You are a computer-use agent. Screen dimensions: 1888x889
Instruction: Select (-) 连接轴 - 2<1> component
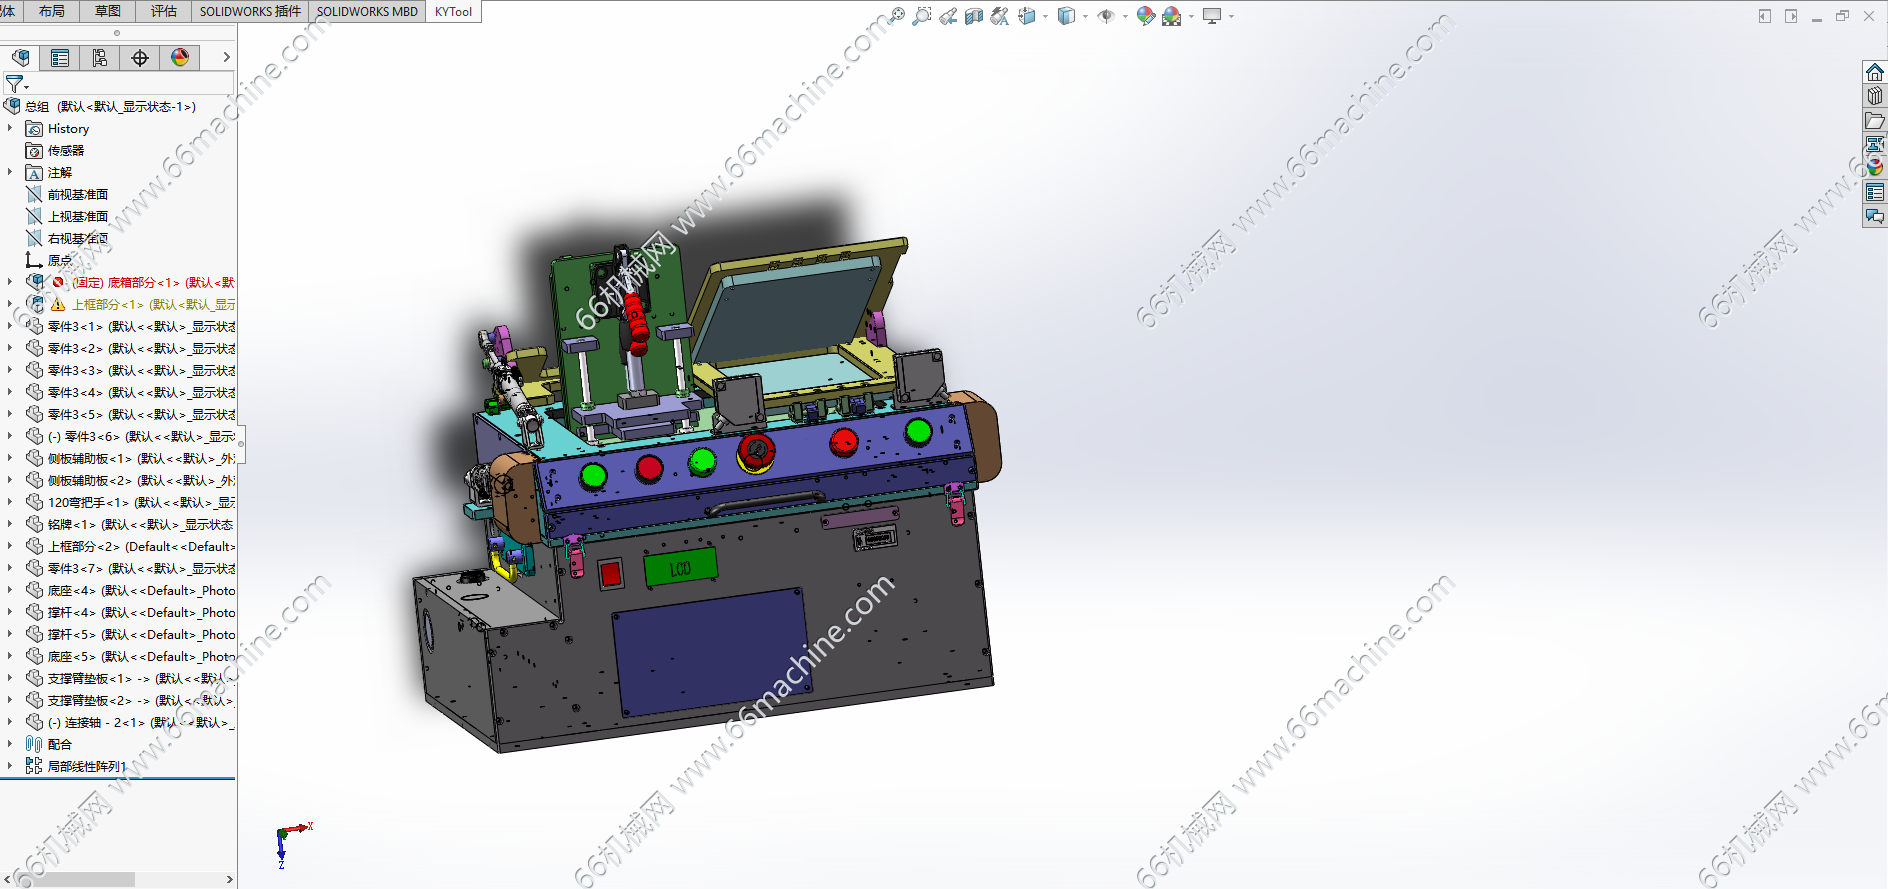130,722
